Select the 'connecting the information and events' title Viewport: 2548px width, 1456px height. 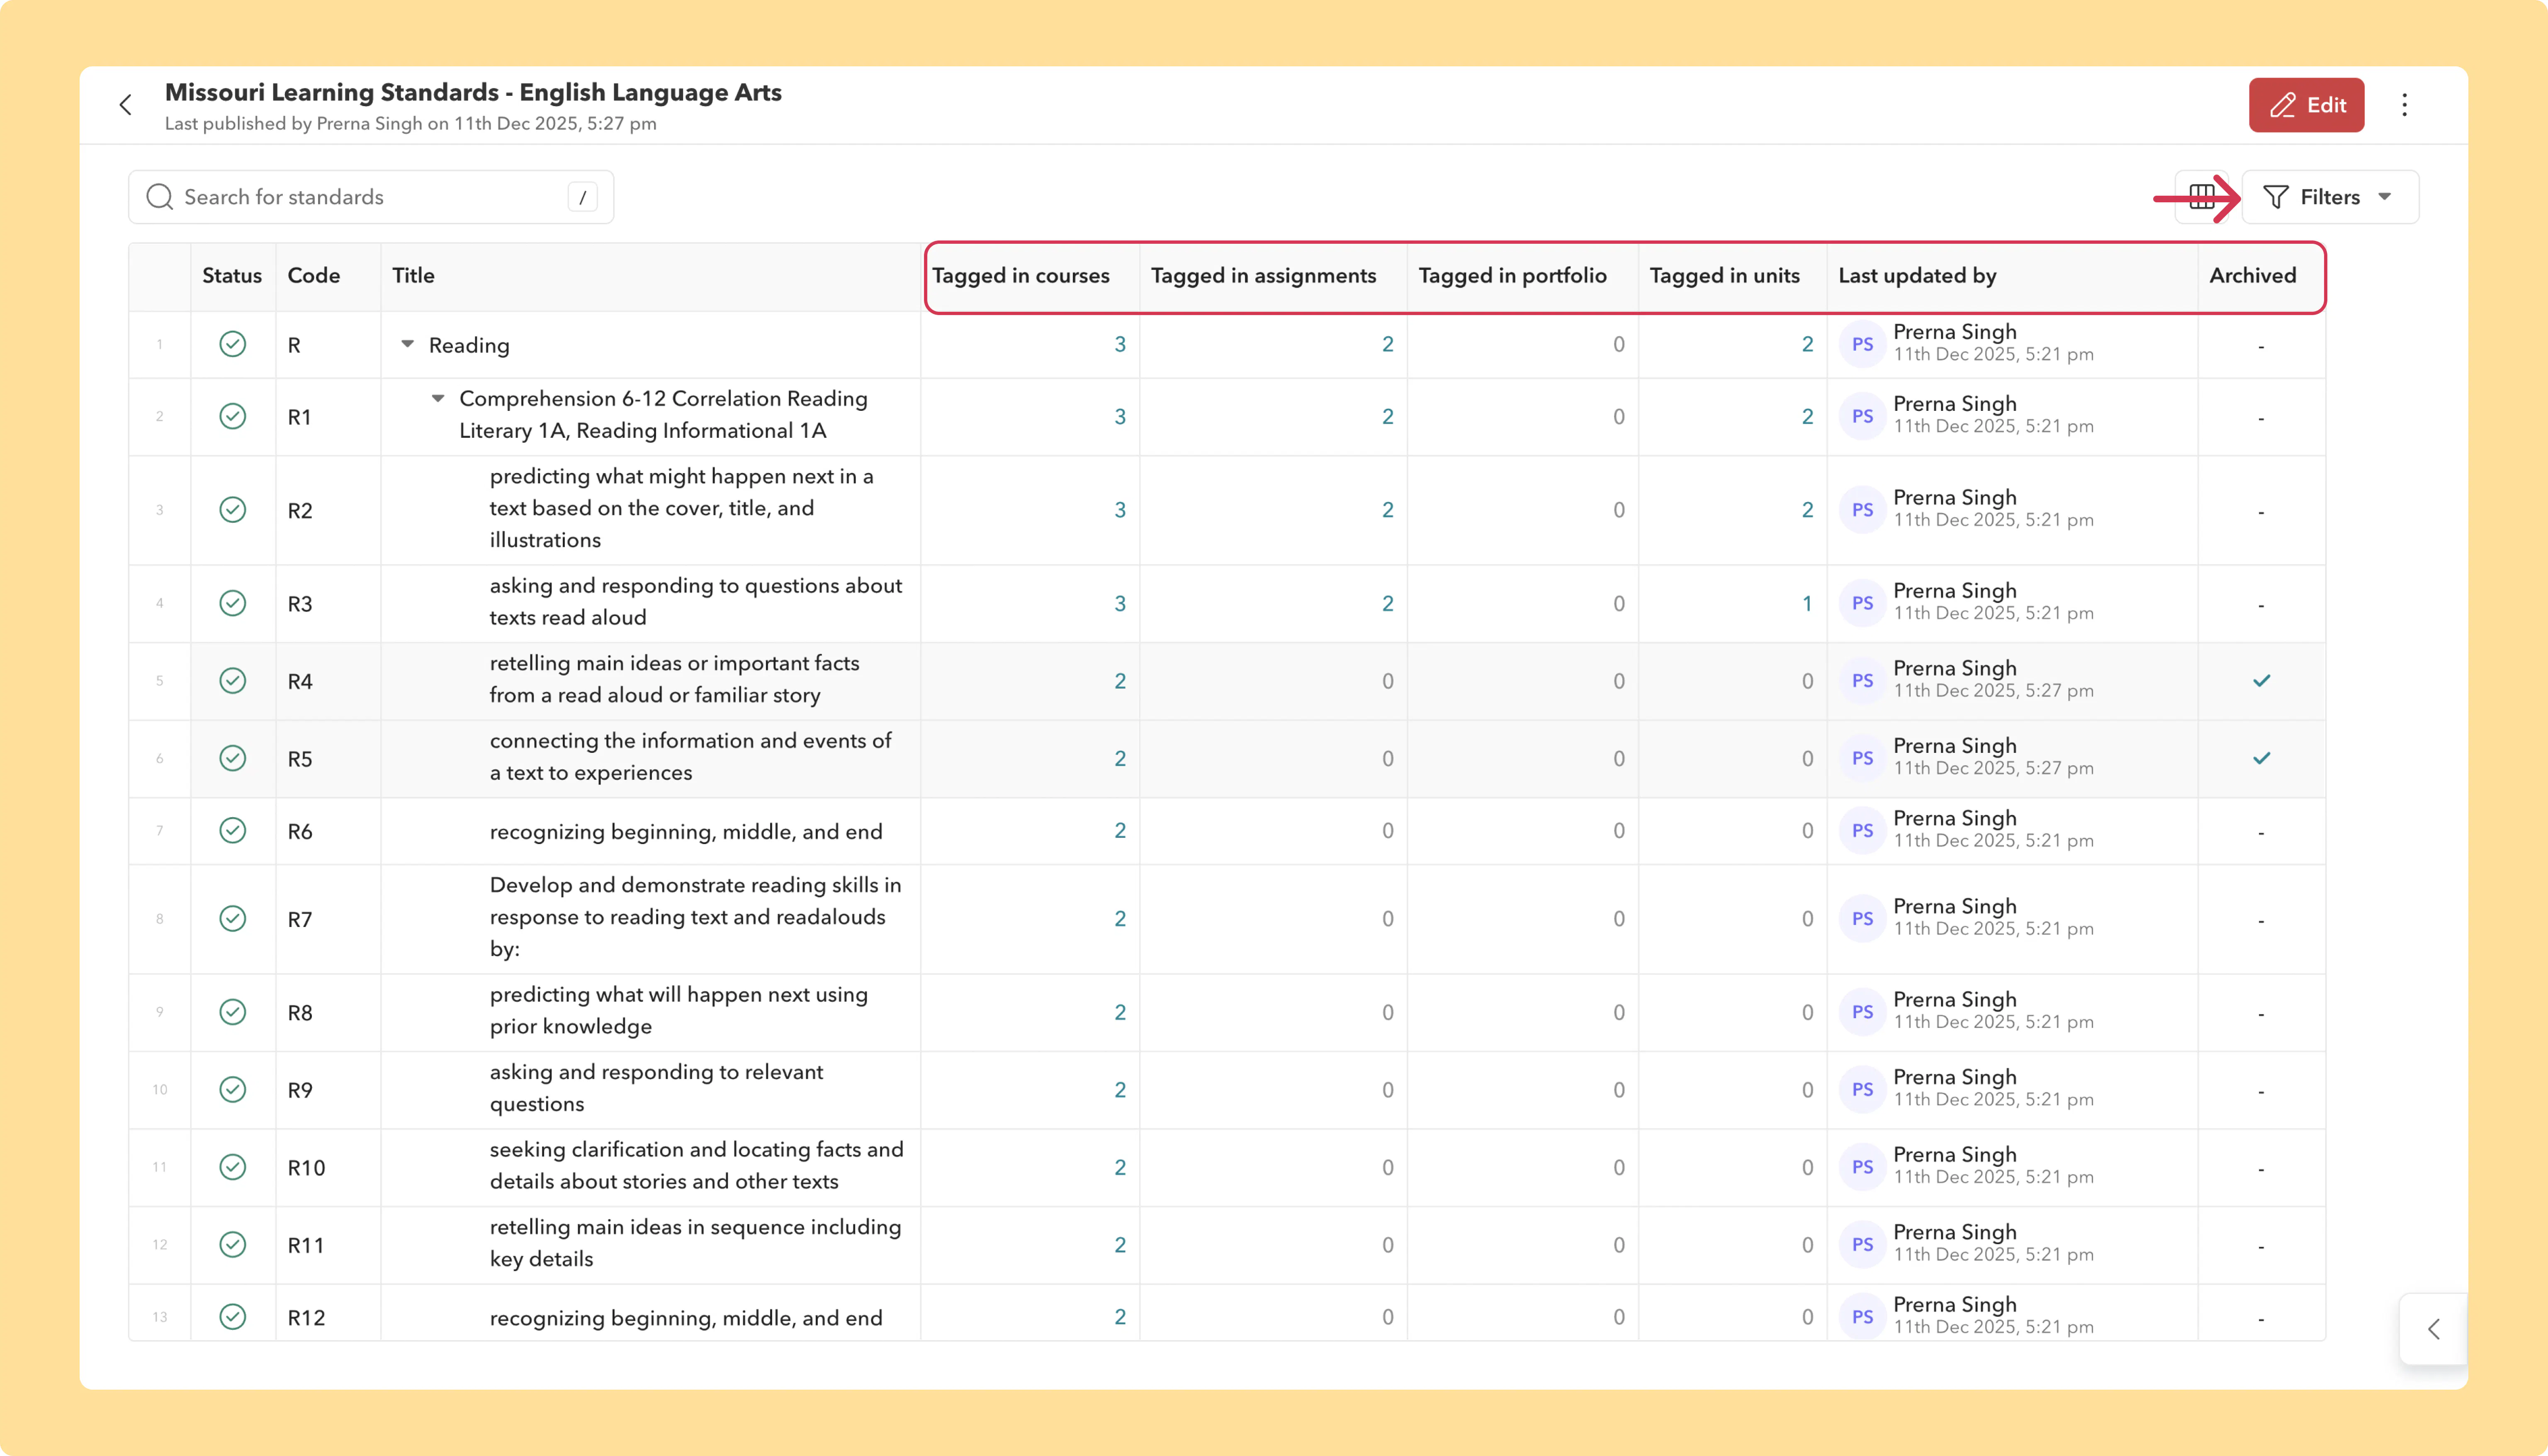coord(690,757)
